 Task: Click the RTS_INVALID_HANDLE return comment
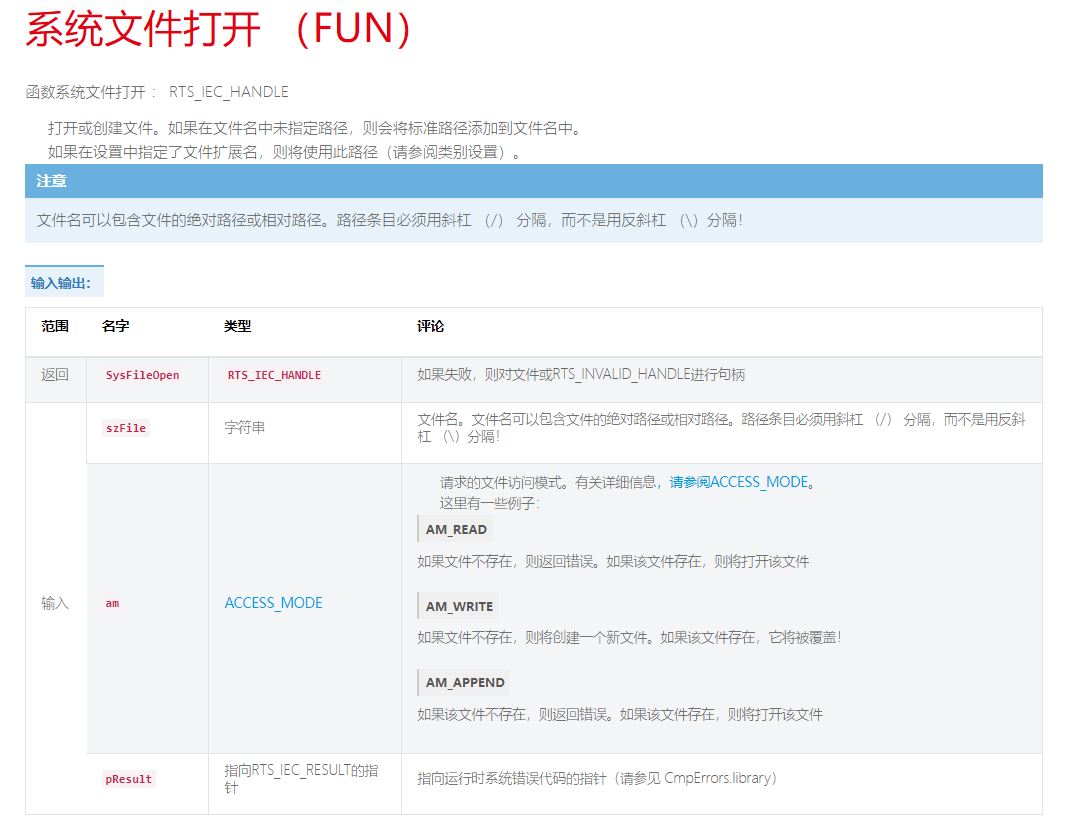tap(580, 375)
